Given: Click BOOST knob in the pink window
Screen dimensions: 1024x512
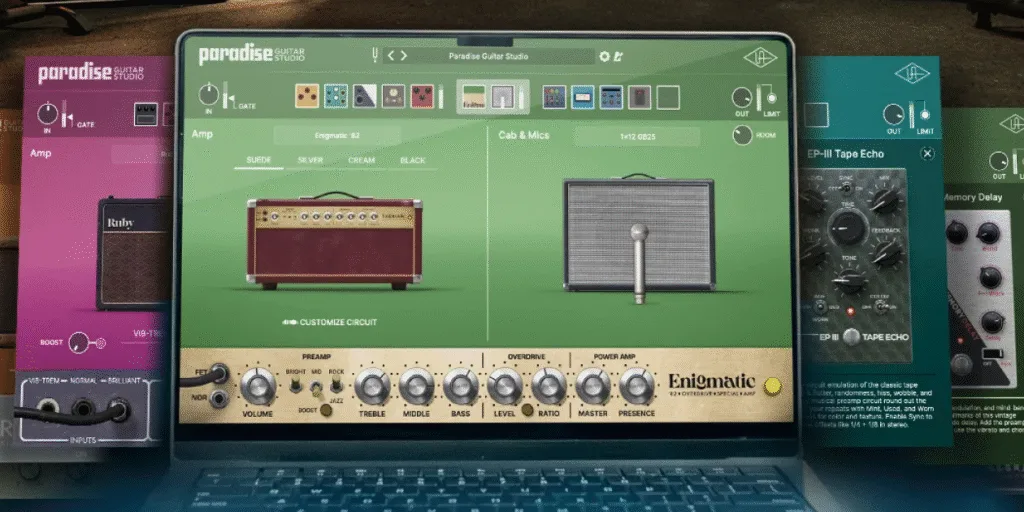Looking at the screenshot, I should click(78, 342).
